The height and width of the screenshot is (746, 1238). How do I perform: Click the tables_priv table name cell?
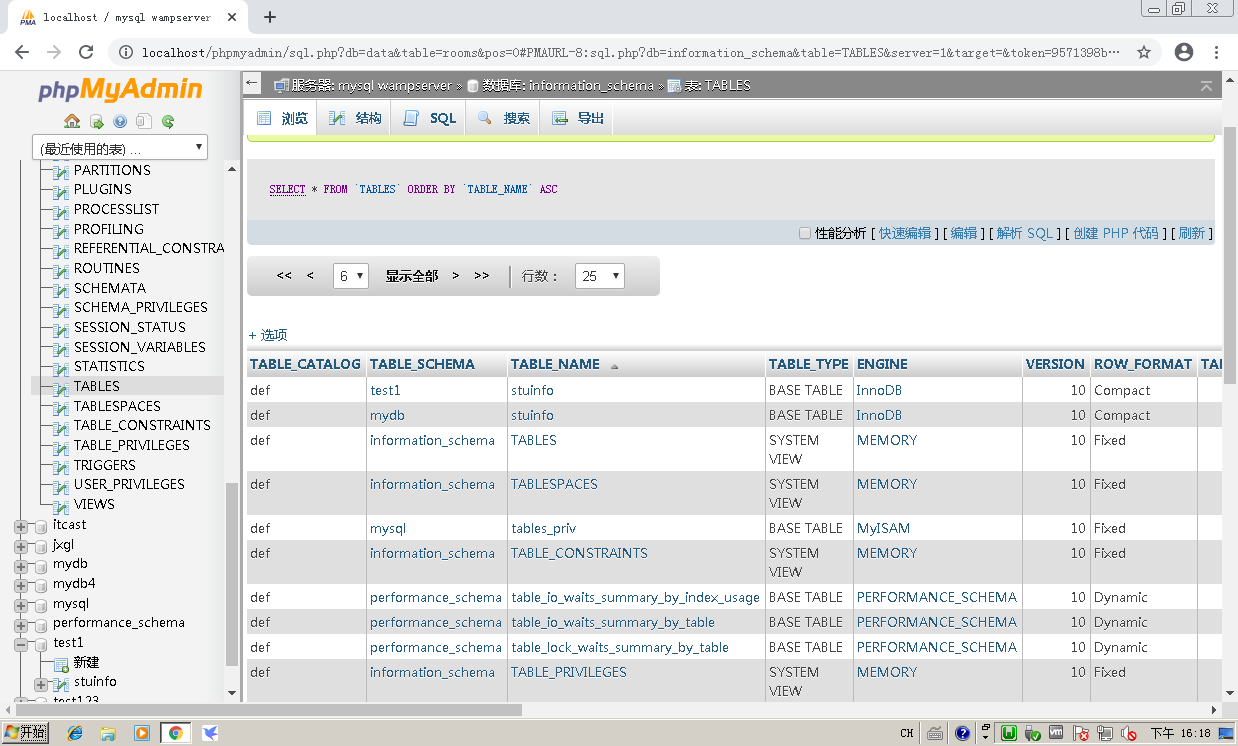[x=543, y=529]
